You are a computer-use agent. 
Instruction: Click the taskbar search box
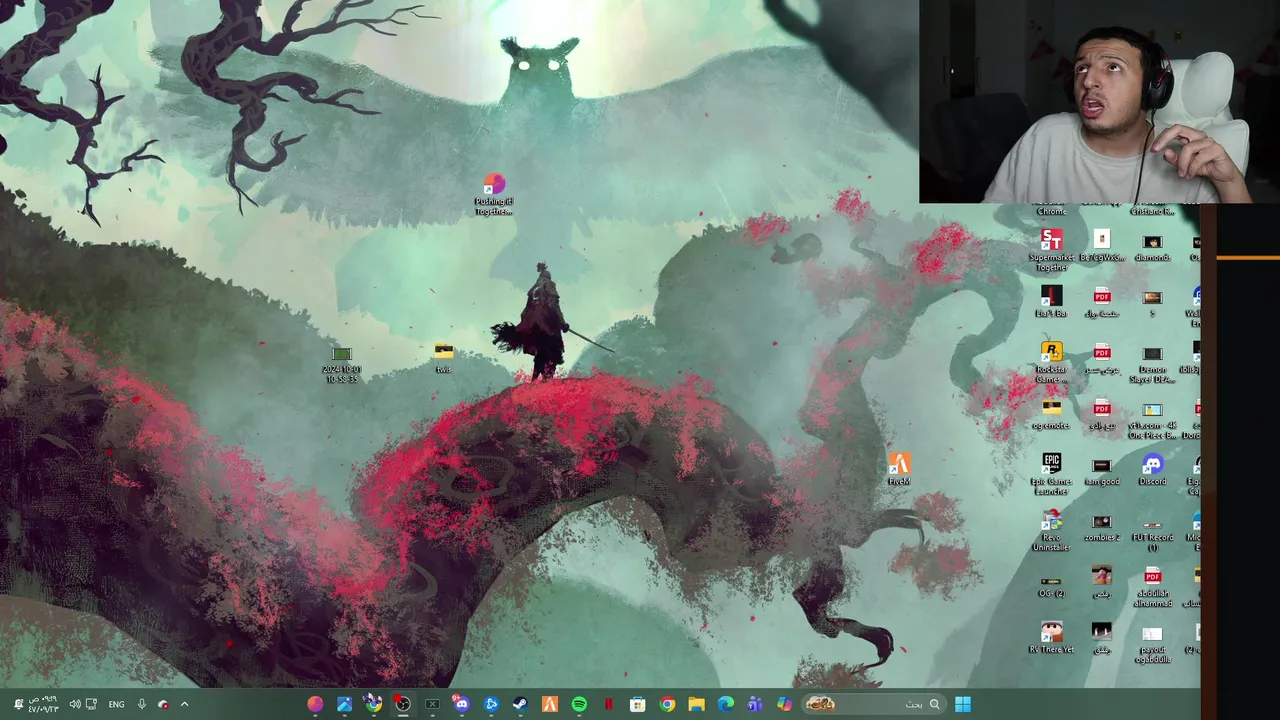pyautogui.click(x=873, y=704)
